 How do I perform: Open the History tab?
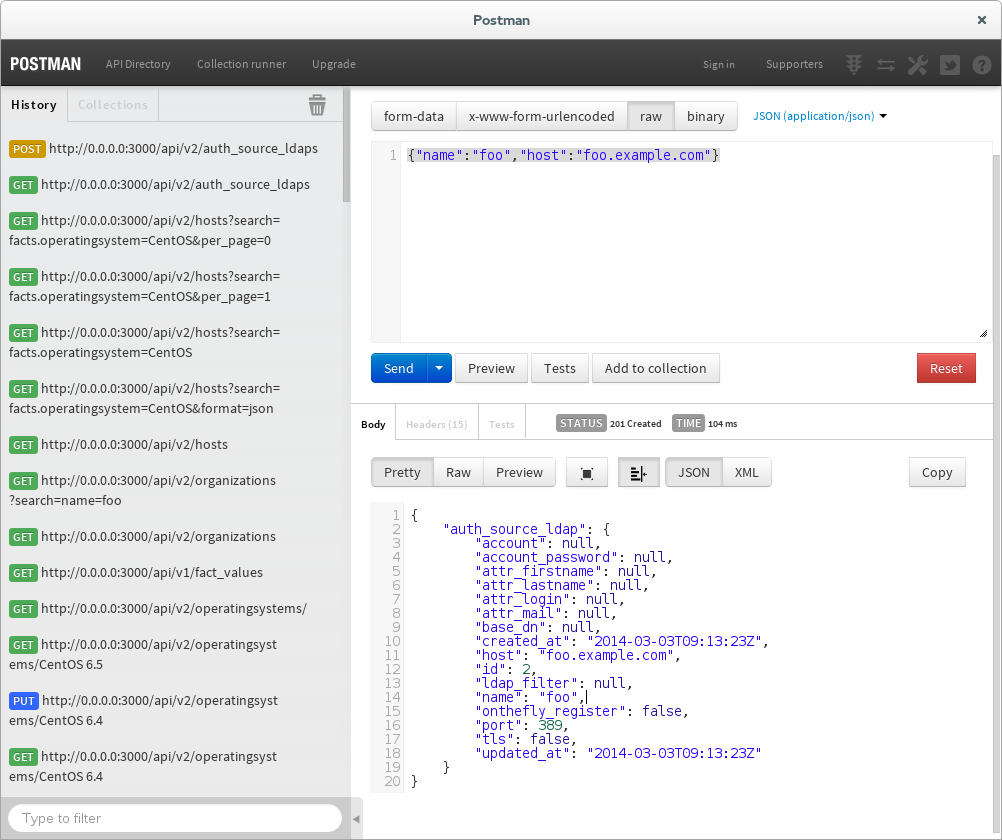pos(34,104)
